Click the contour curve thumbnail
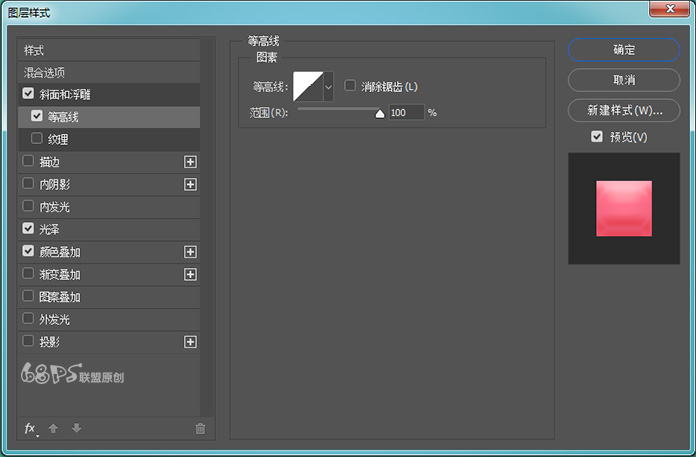 [308, 87]
